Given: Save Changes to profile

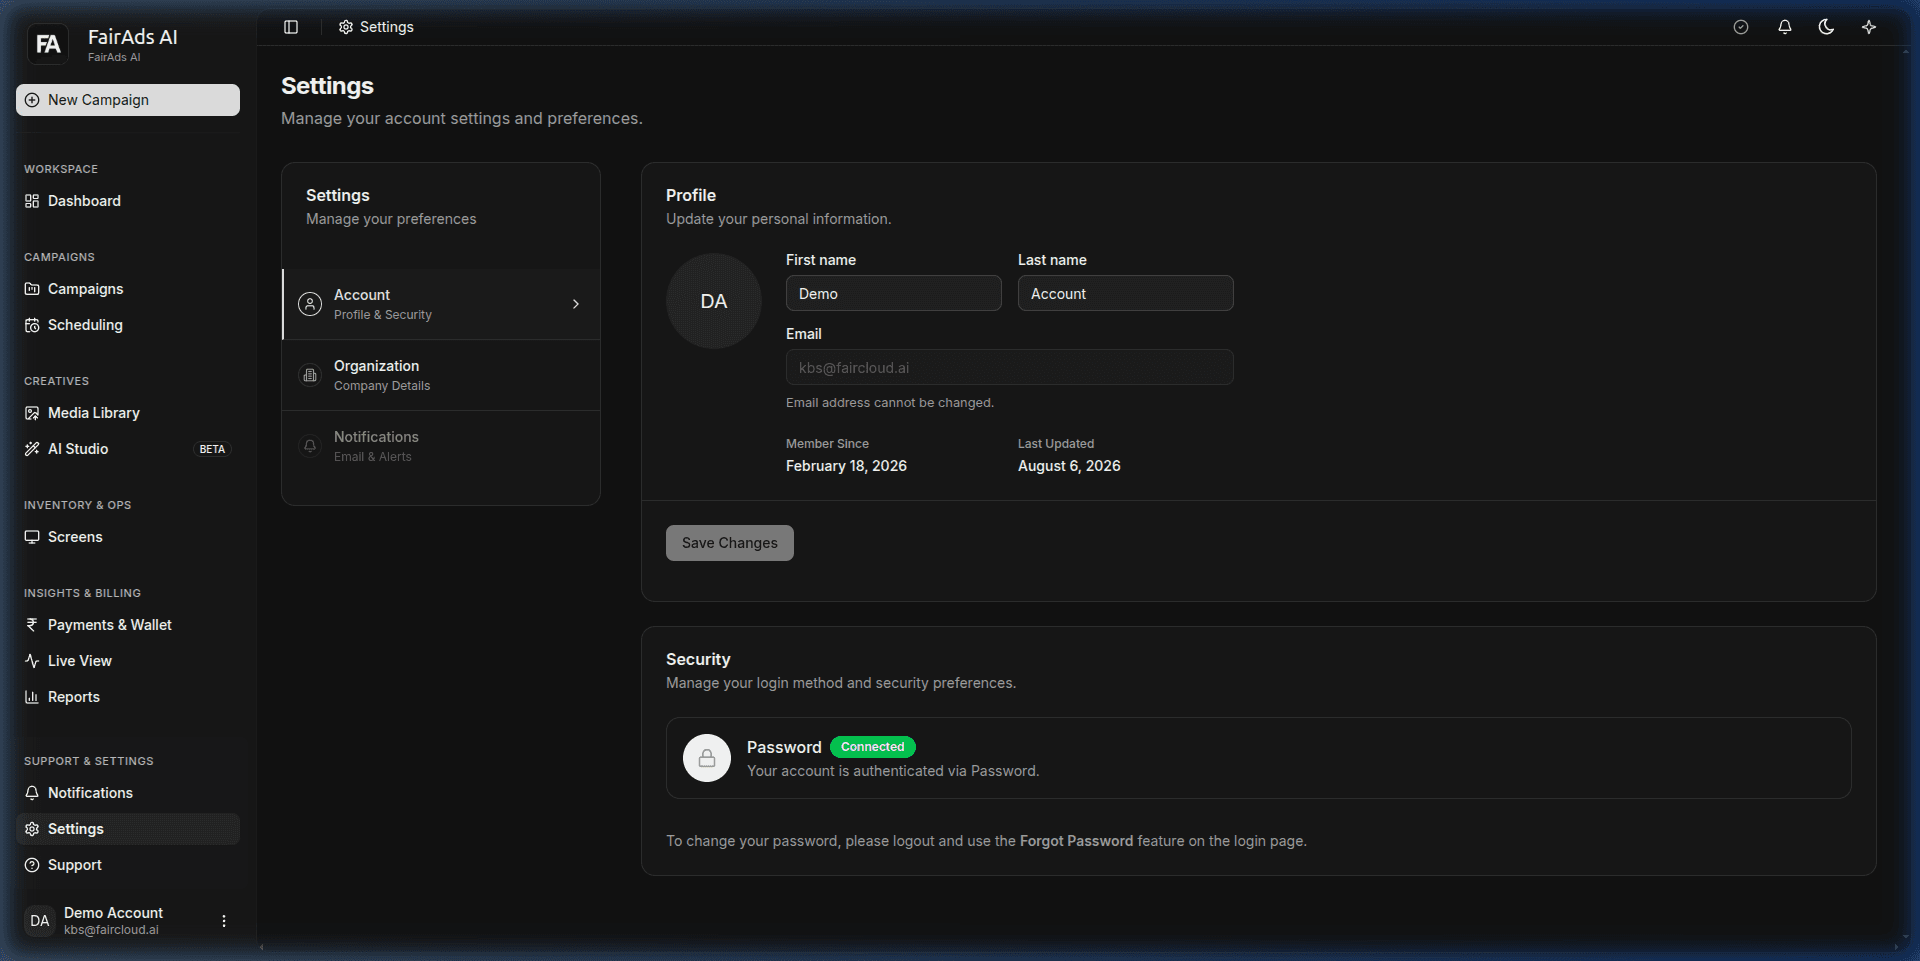Looking at the screenshot, I should click(x=730, y=543).
